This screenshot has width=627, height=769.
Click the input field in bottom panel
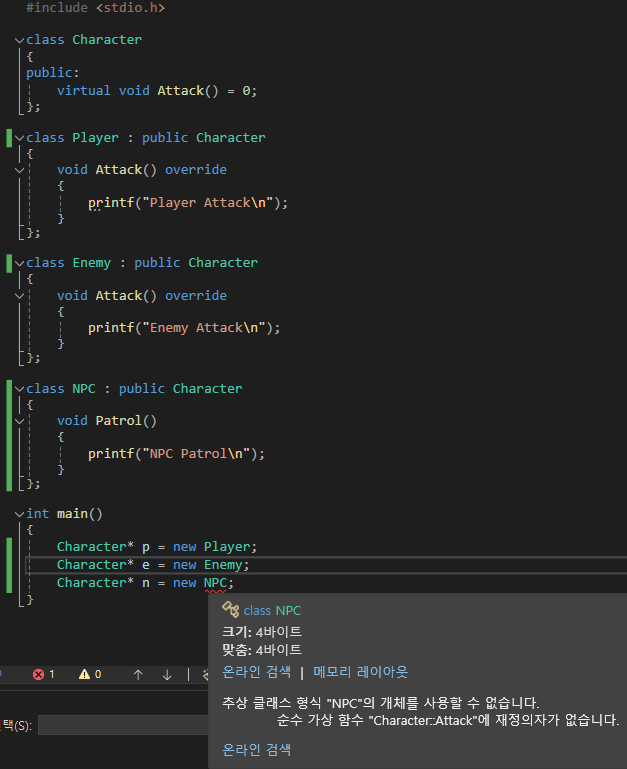(x=120, y=725)
